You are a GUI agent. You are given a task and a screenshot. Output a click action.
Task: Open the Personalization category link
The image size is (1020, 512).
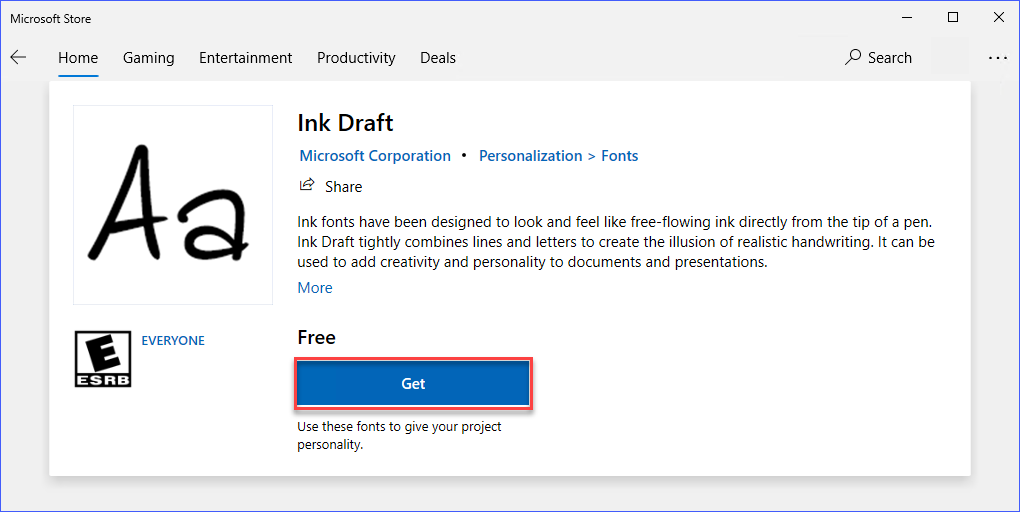(x=530, y=156)
